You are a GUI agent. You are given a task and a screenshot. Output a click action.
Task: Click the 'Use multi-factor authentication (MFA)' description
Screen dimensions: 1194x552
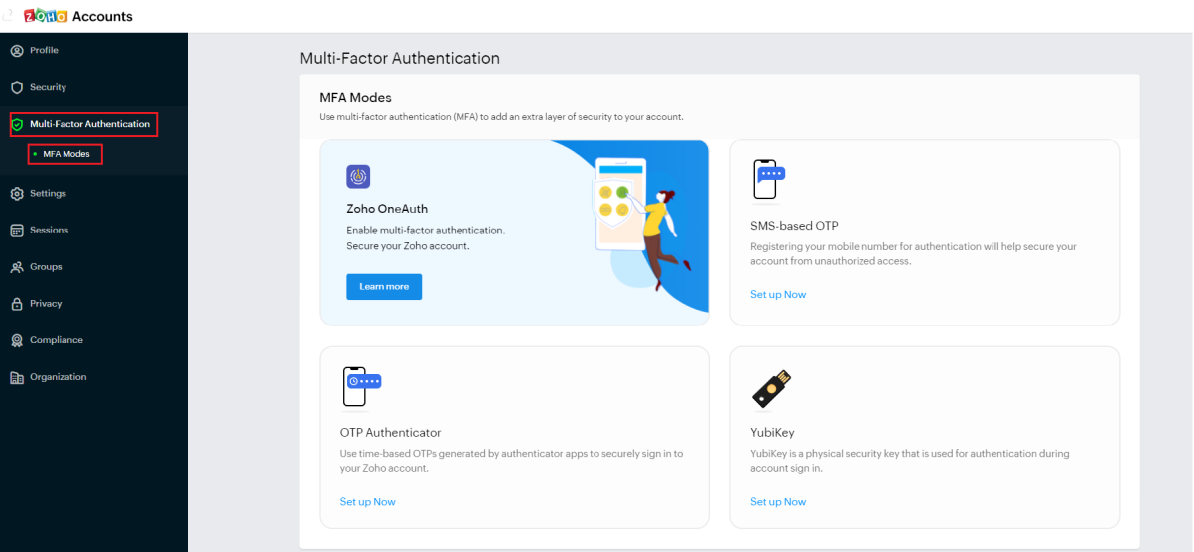coord(501,117)
